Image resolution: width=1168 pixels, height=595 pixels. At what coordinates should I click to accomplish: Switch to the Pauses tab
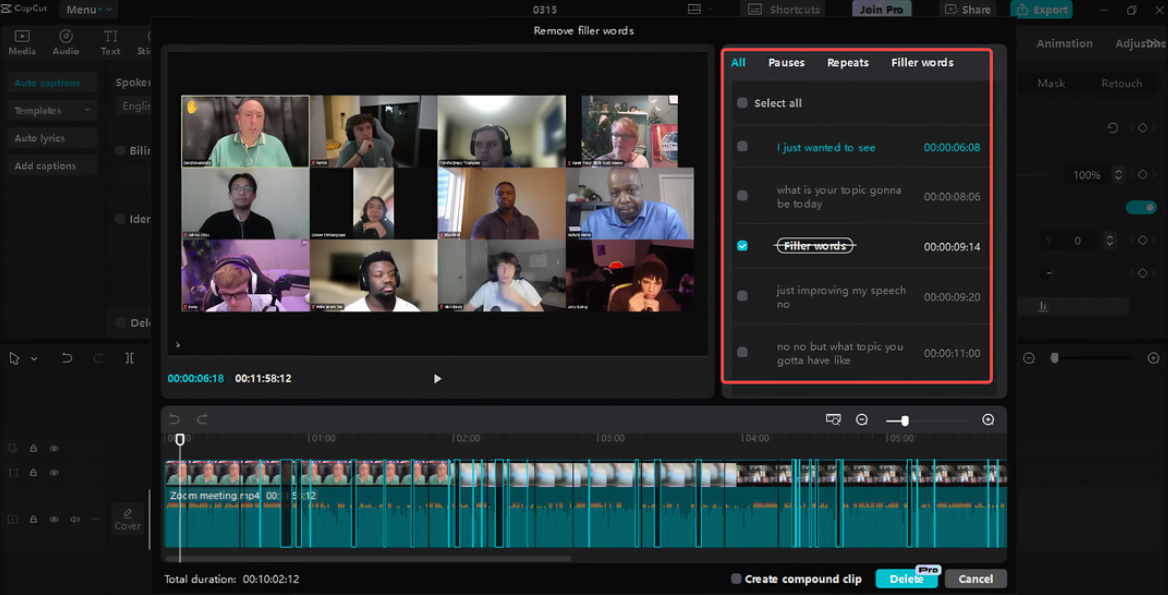click(786, 62)
